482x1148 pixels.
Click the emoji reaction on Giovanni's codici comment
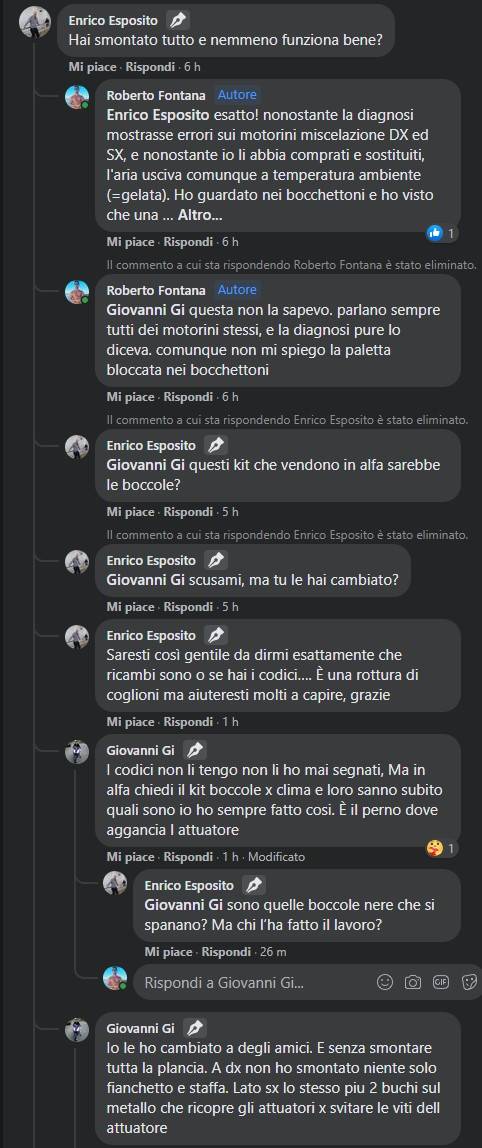pos(435,849)
